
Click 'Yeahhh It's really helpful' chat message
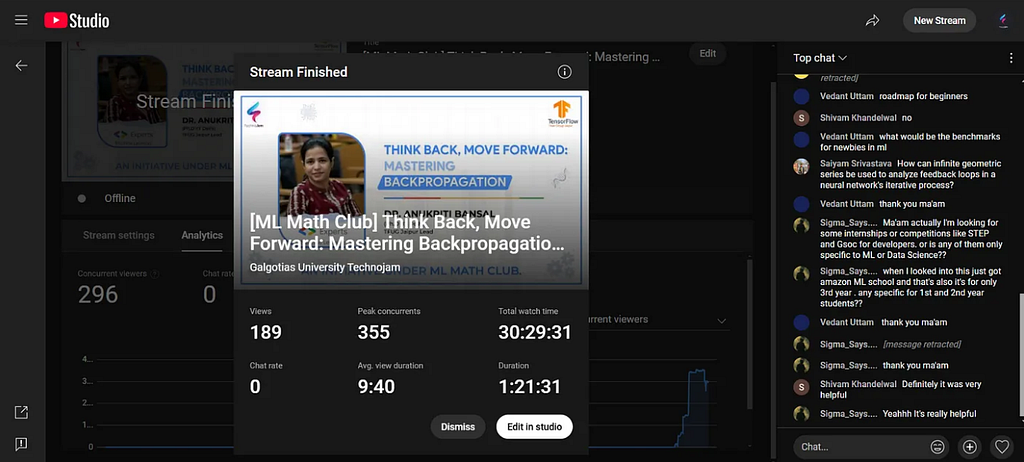point(929,414)
